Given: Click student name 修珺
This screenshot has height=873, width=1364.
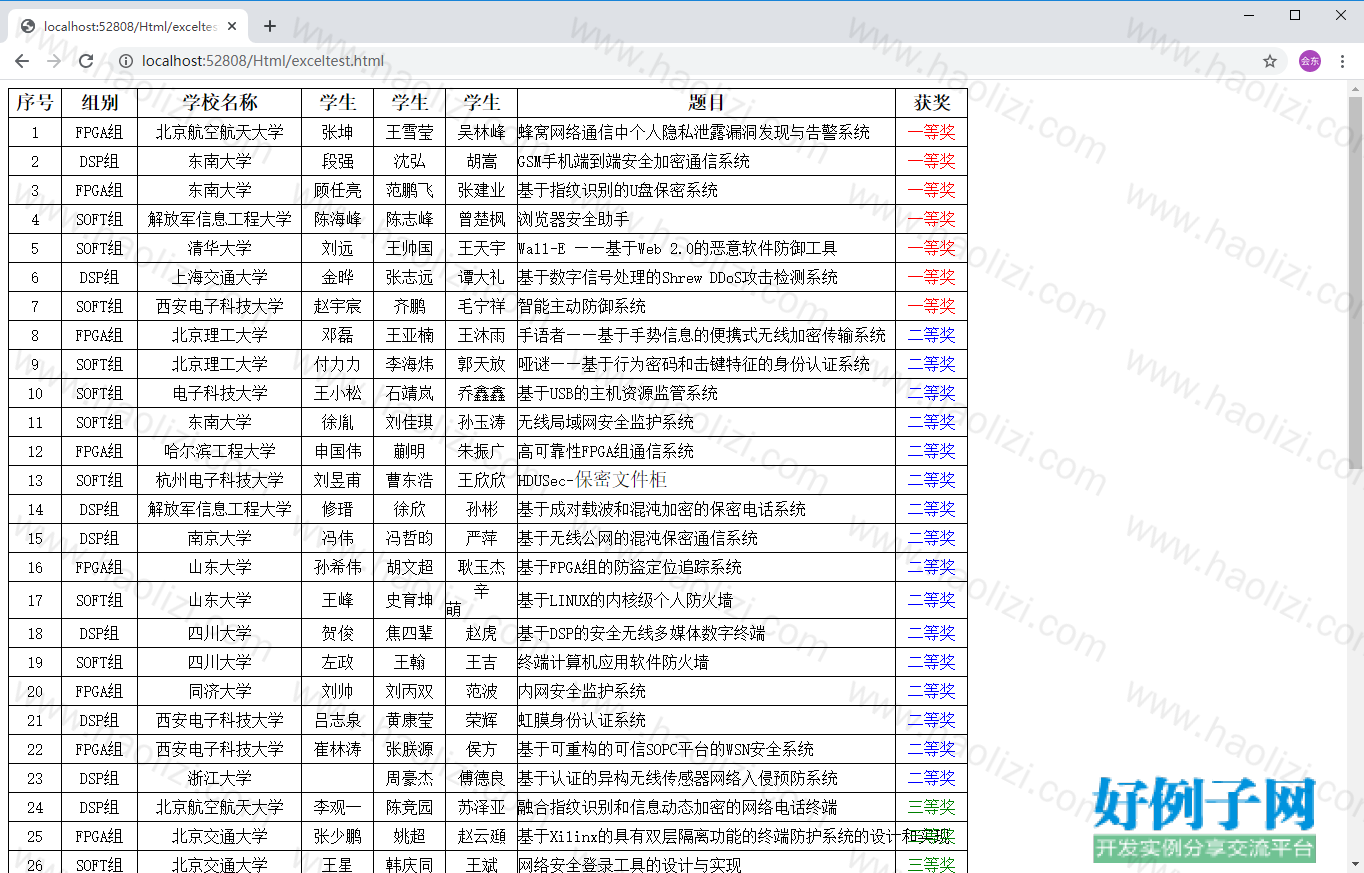Looking at the screenshot, I should (x=338, y=509).
